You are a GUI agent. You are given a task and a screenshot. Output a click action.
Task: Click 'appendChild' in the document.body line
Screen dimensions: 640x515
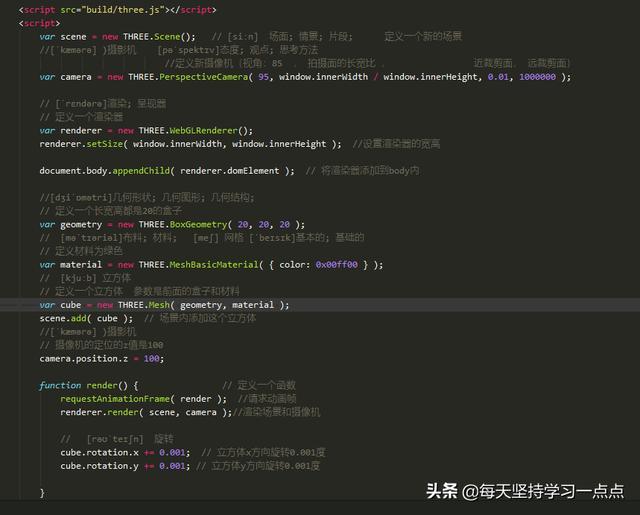[141, 171]
